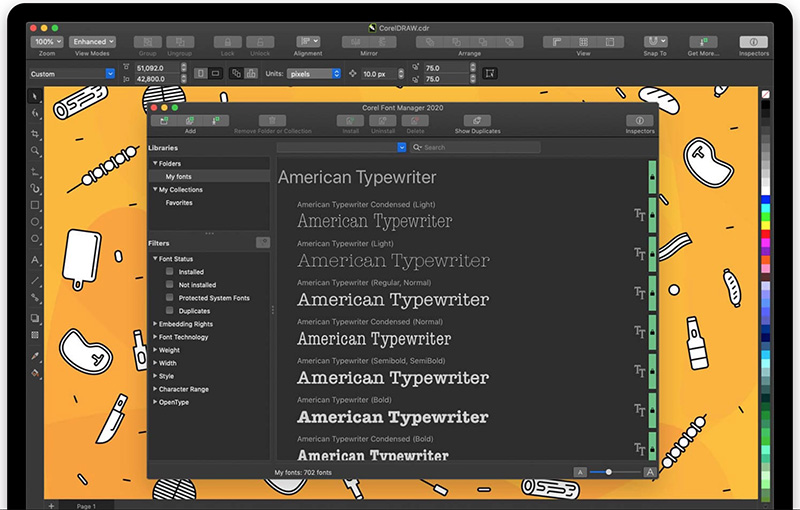Click the Group icon in CorelDRAW toolbar

click(x=147, y=42)
